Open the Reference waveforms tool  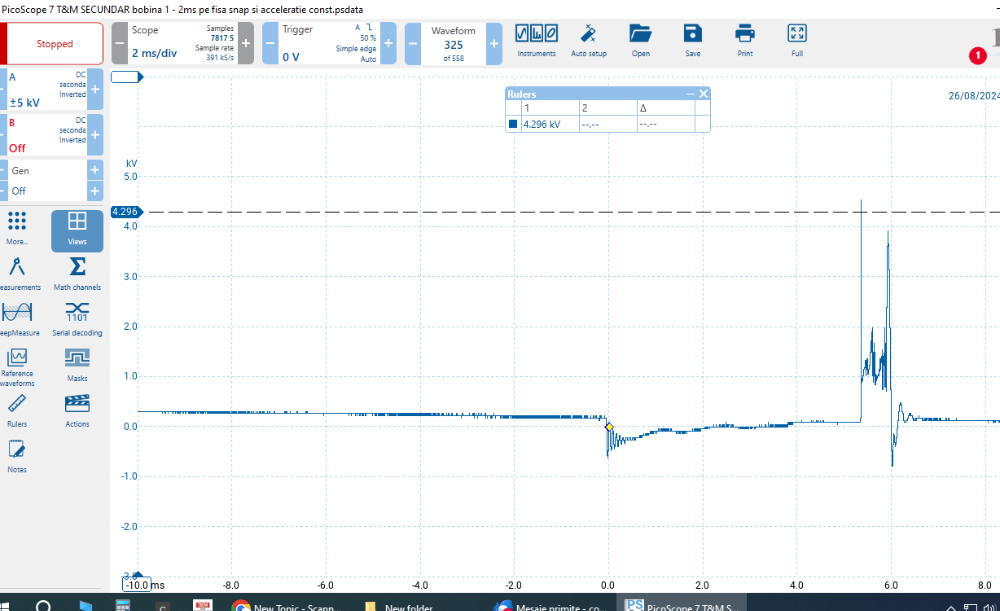tap(17, 366)
